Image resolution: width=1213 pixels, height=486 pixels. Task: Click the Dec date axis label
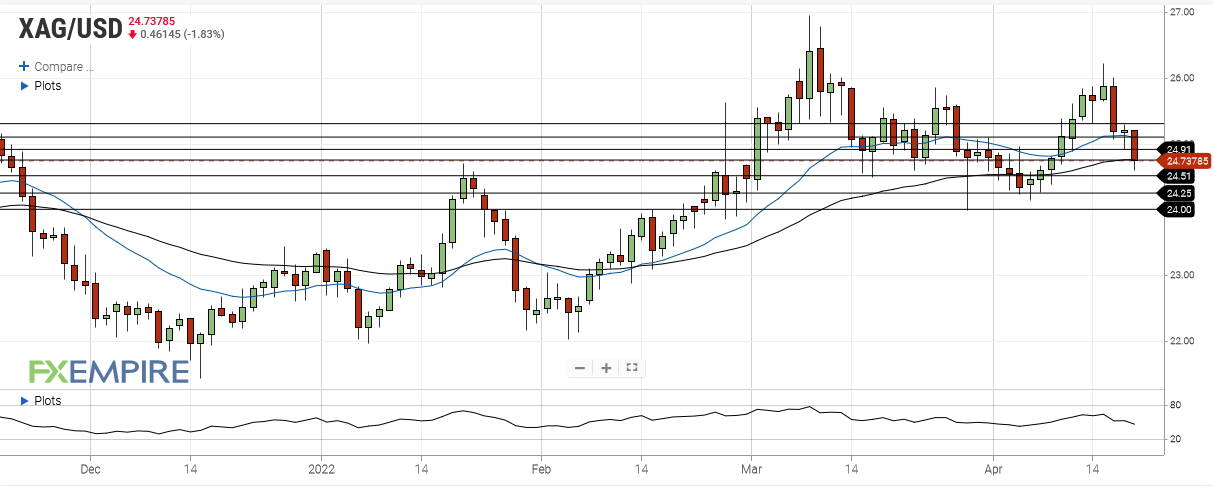pyautogui.click(x=90, y=468)
